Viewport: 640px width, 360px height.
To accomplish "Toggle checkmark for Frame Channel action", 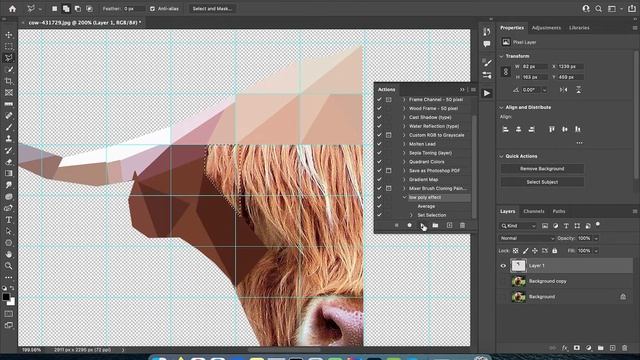I will (x=379, y=100).
